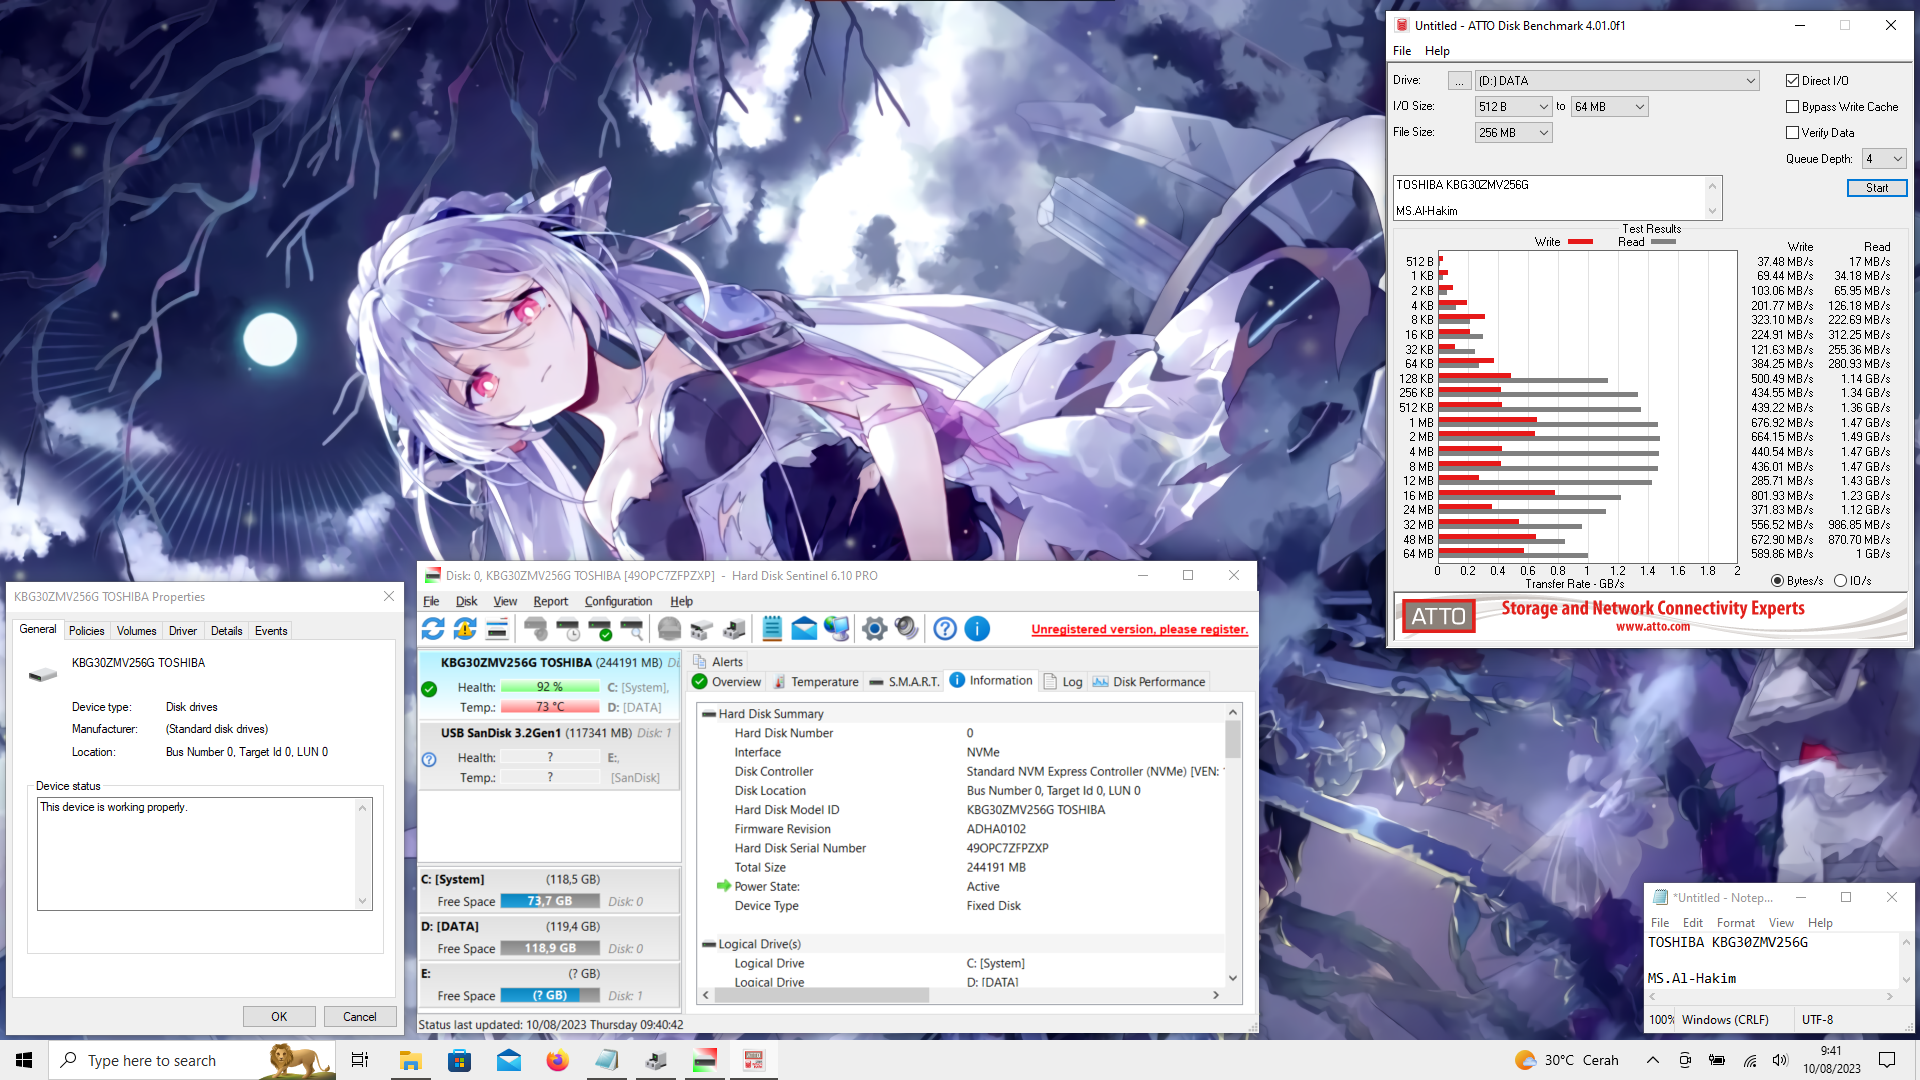This screenshot has height=1080, width=1920.
Task: Open the Mail app on taskbar
Action: tap(508, 1060)
